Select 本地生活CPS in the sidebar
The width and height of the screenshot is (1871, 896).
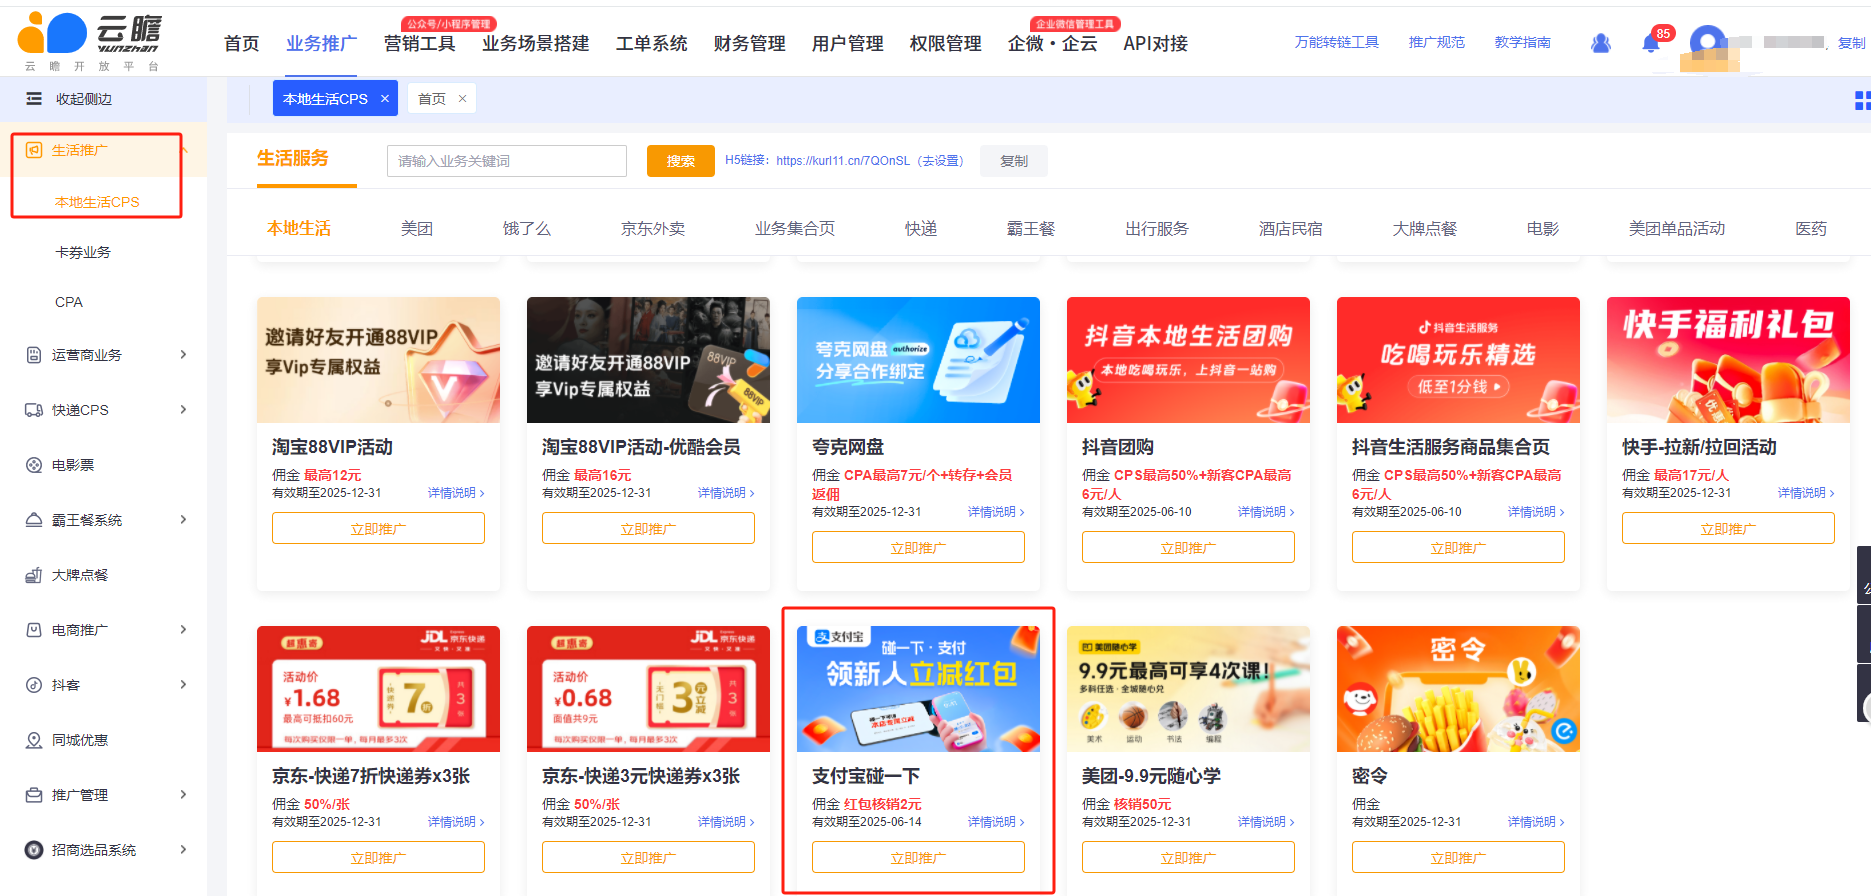(97, 202)
